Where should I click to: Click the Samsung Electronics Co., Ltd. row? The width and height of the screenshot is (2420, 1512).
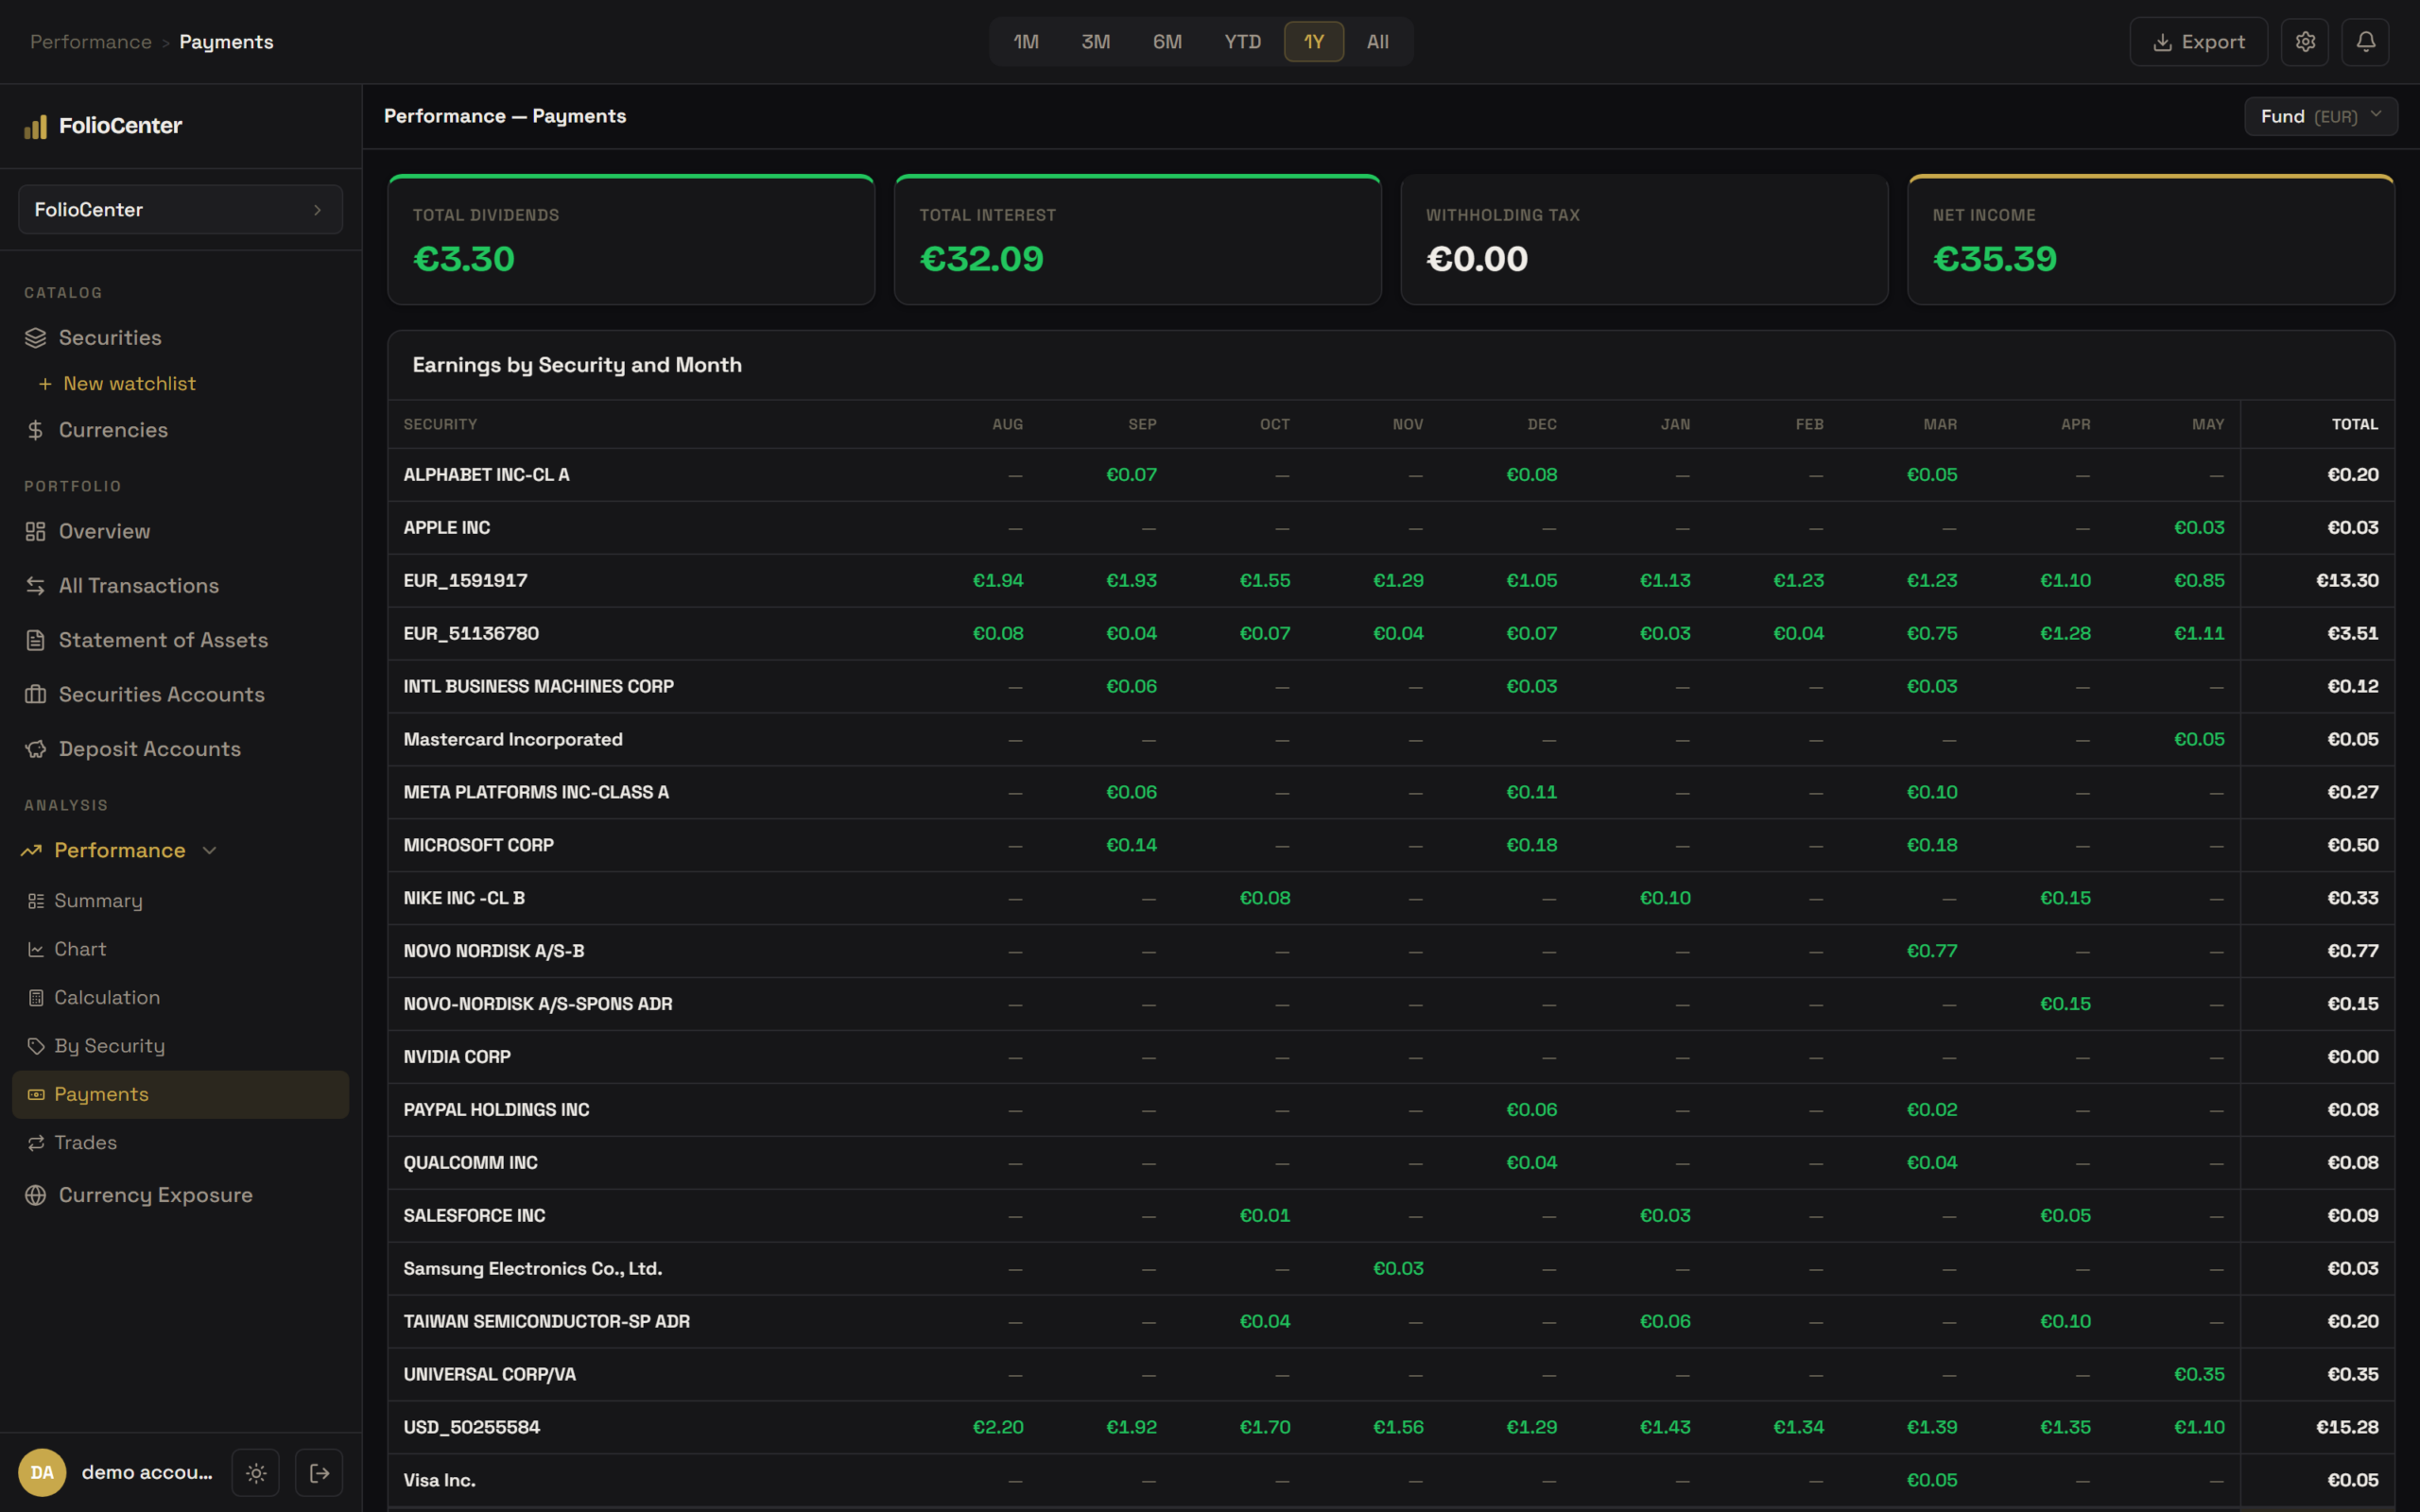[1391, 1269]
